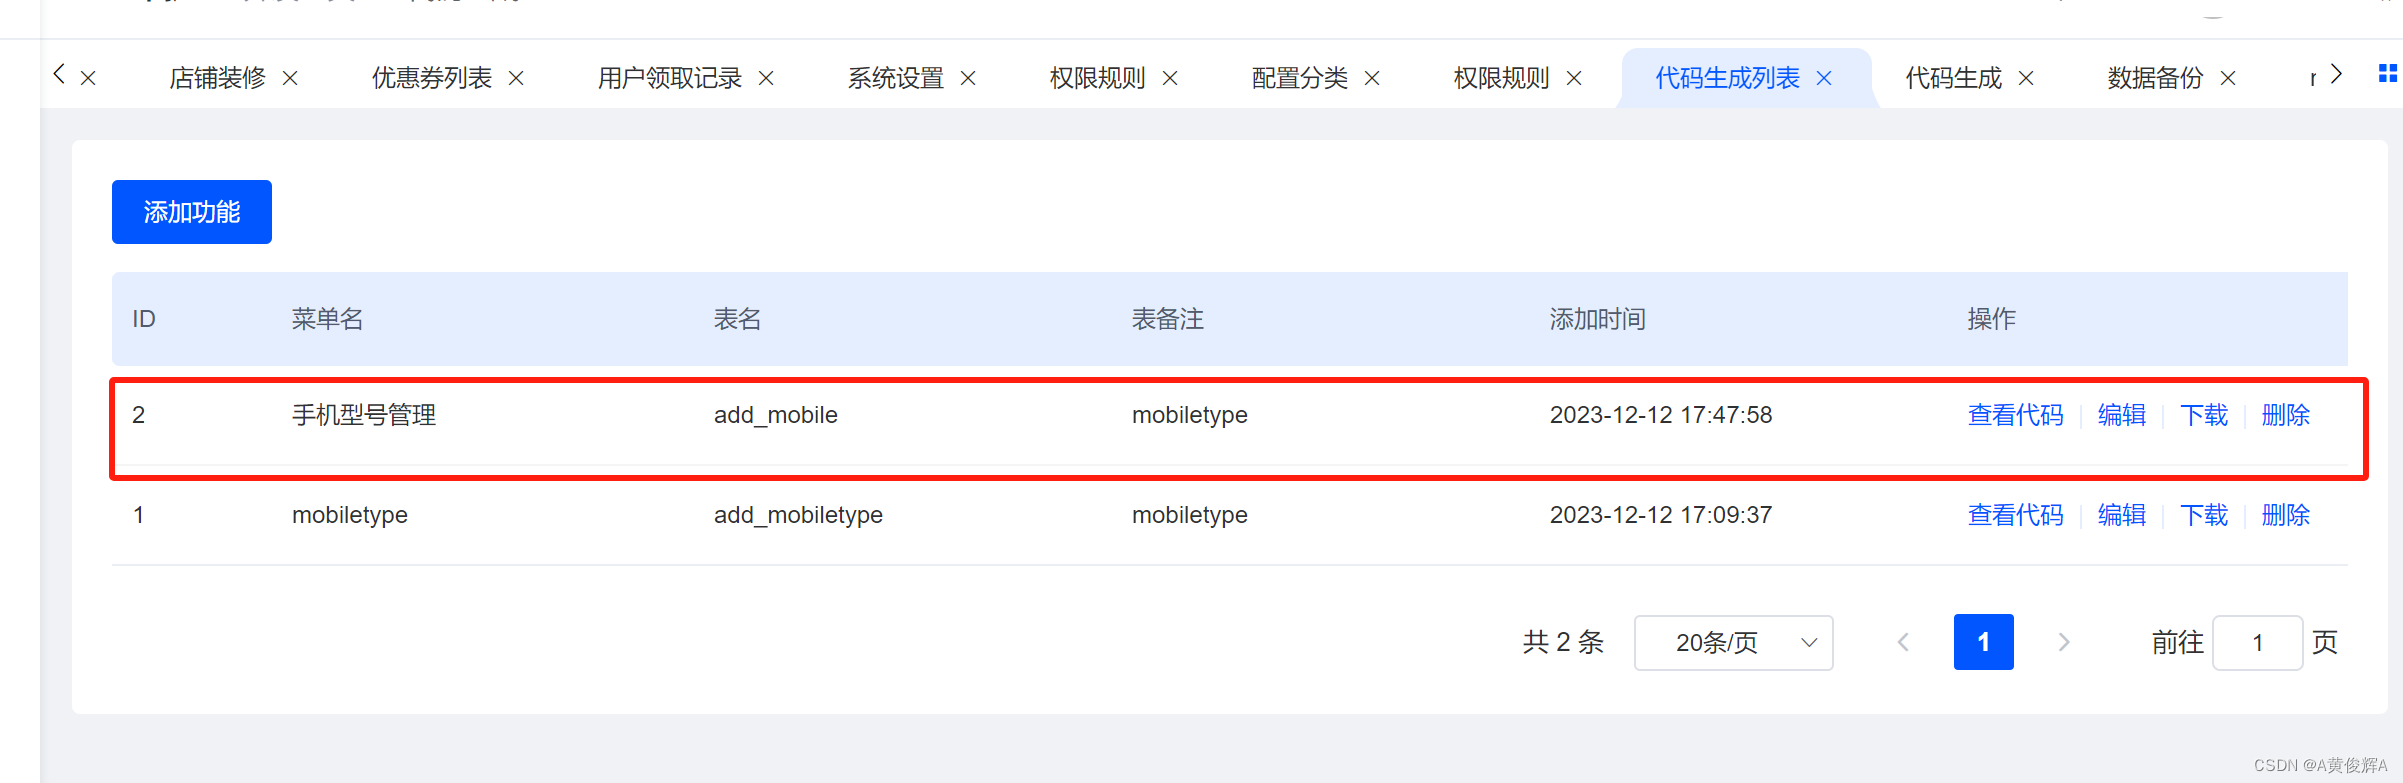Delete the add_mobiletype row
2403x783 pixels.
point(2286,515)
